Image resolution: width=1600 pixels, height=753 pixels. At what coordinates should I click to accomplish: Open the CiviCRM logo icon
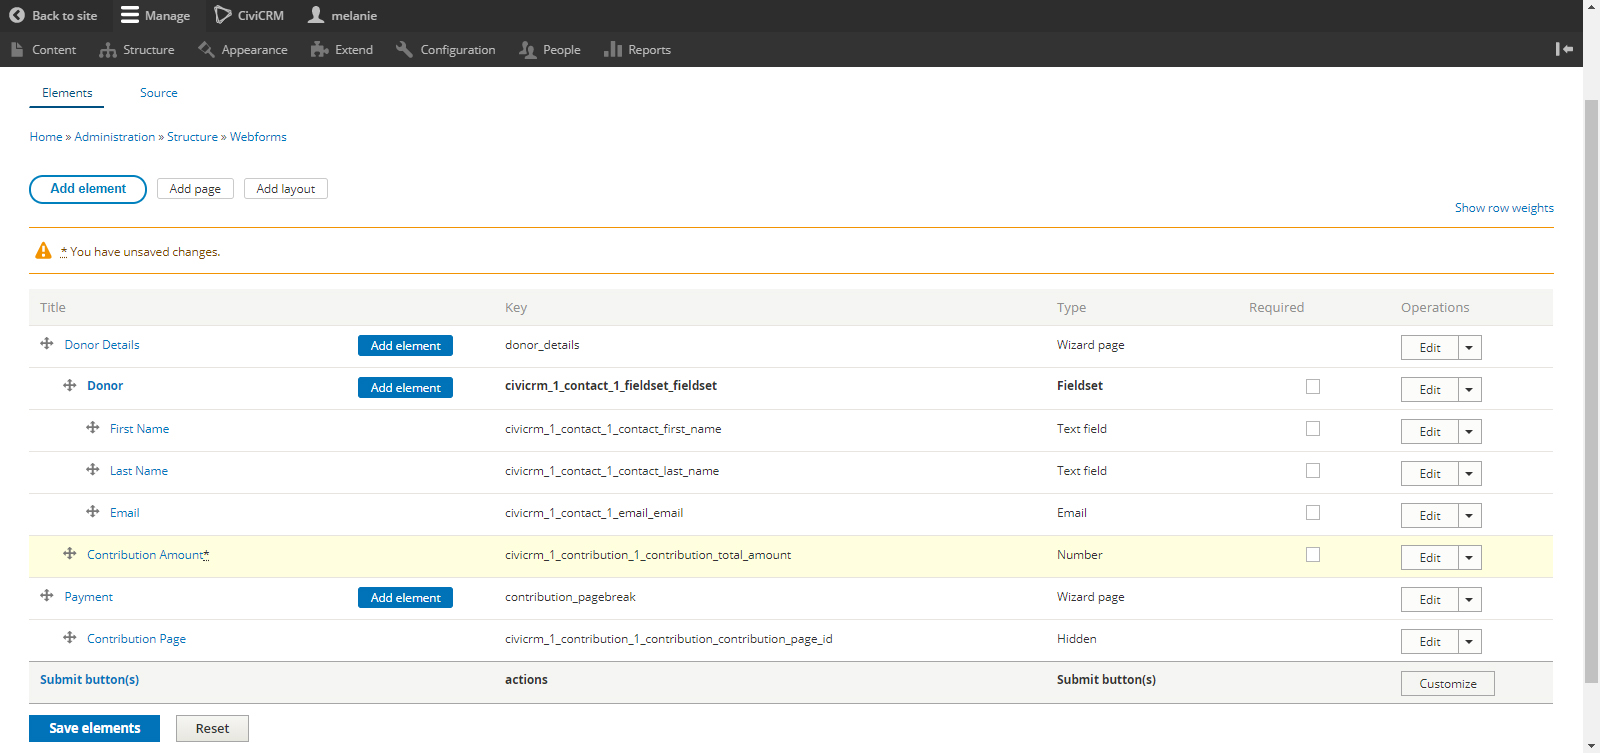coord(223,15)
